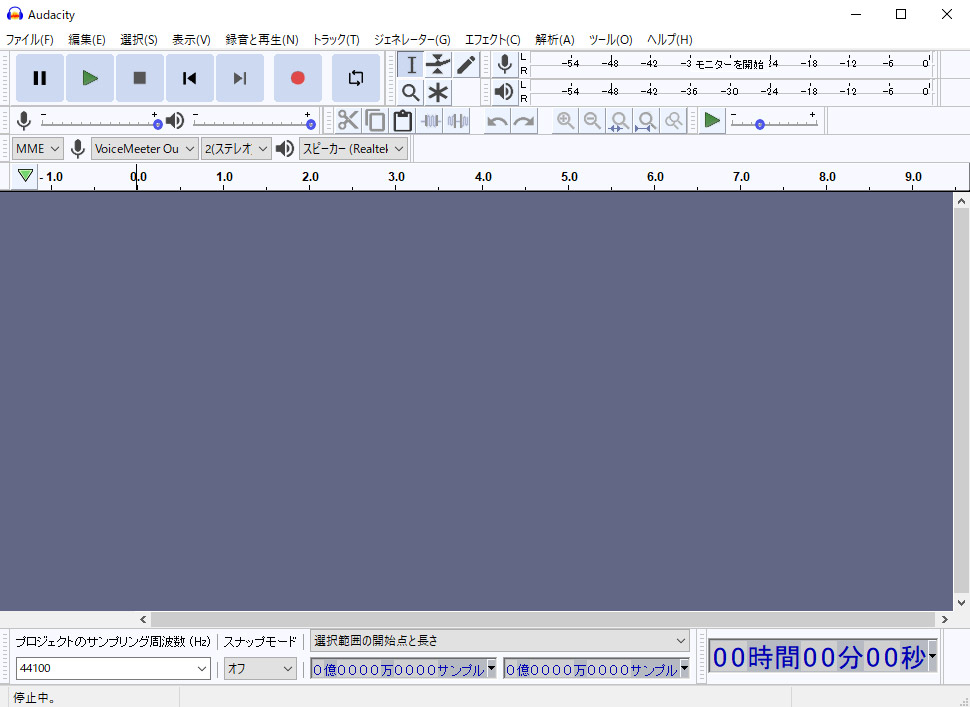Open the スナップモード オフ dropdown

pos(260,669)
